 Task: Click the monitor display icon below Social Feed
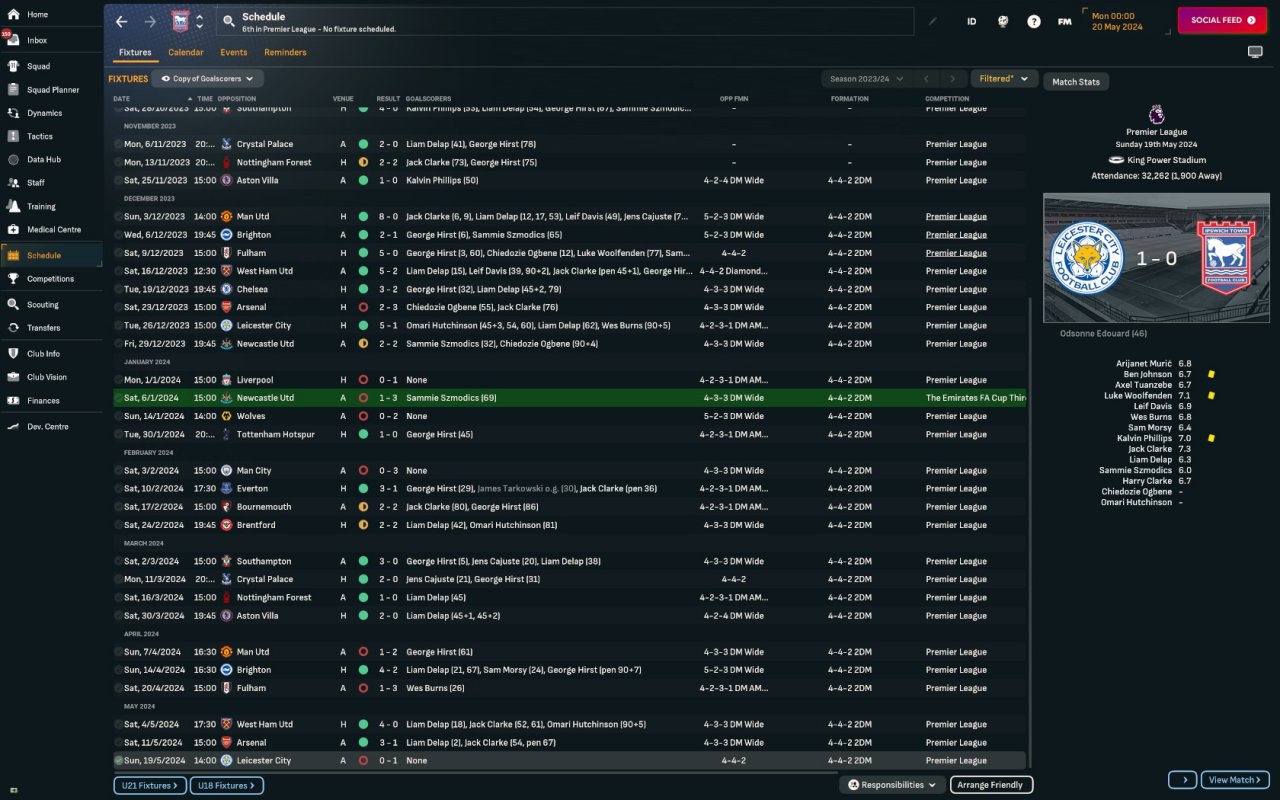(x=1255, y=52)
